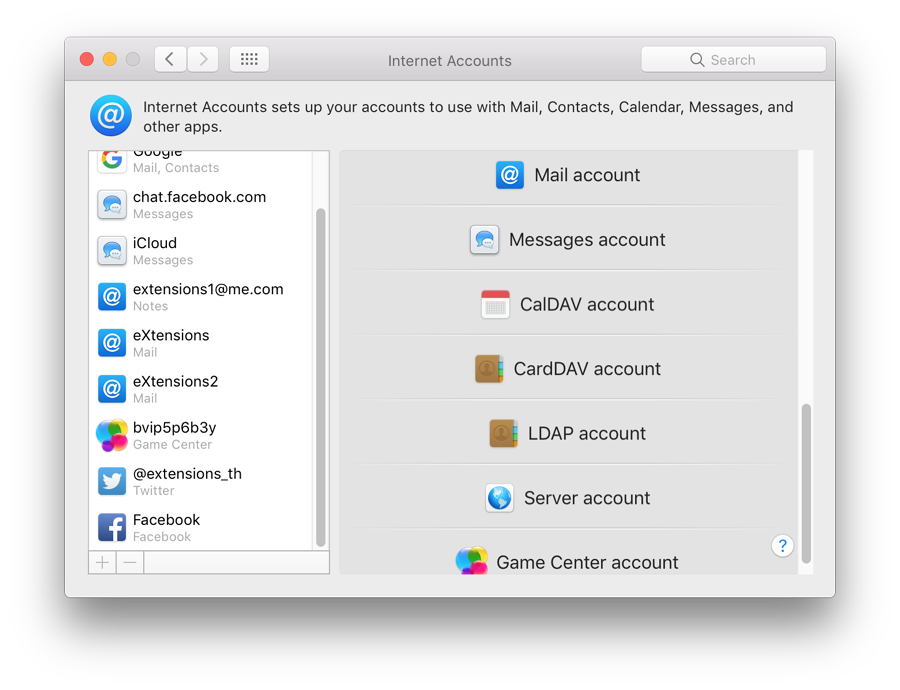
Task: Click the Game Center account bubbles icon
Action: click(x=472, y=561)
